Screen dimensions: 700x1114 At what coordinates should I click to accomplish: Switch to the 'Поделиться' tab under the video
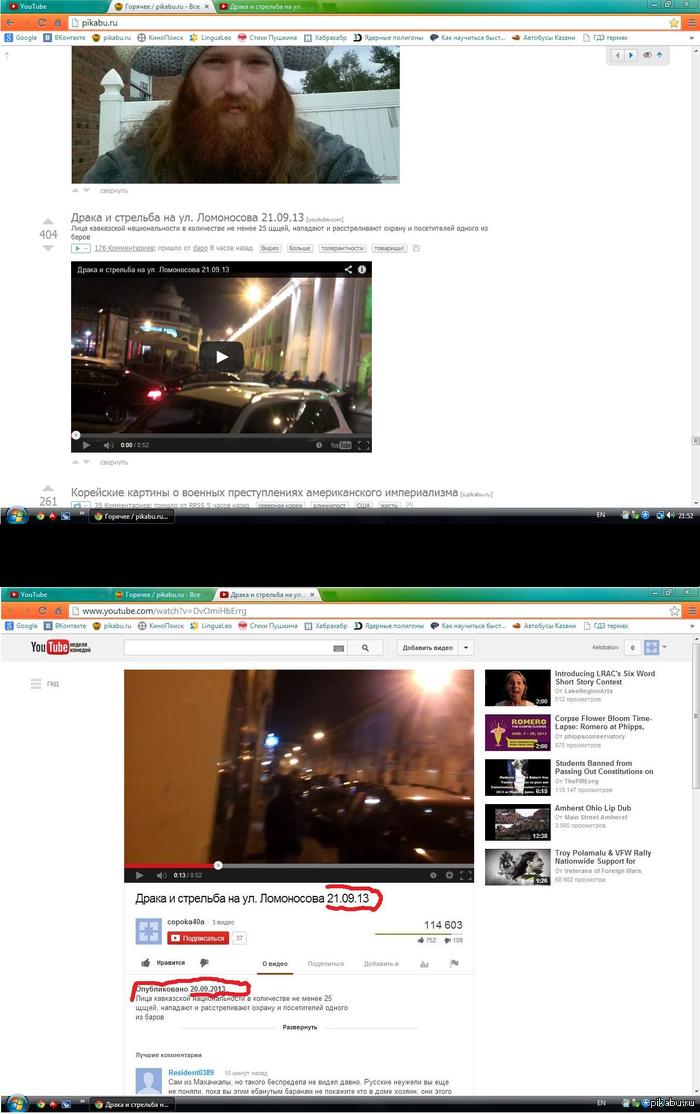click(325, 964)
